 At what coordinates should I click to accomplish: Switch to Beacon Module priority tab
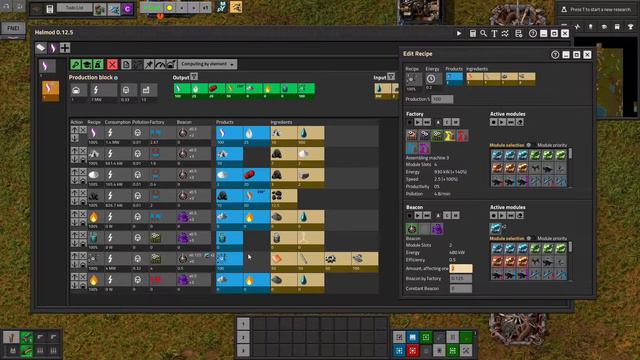(552, 238)
